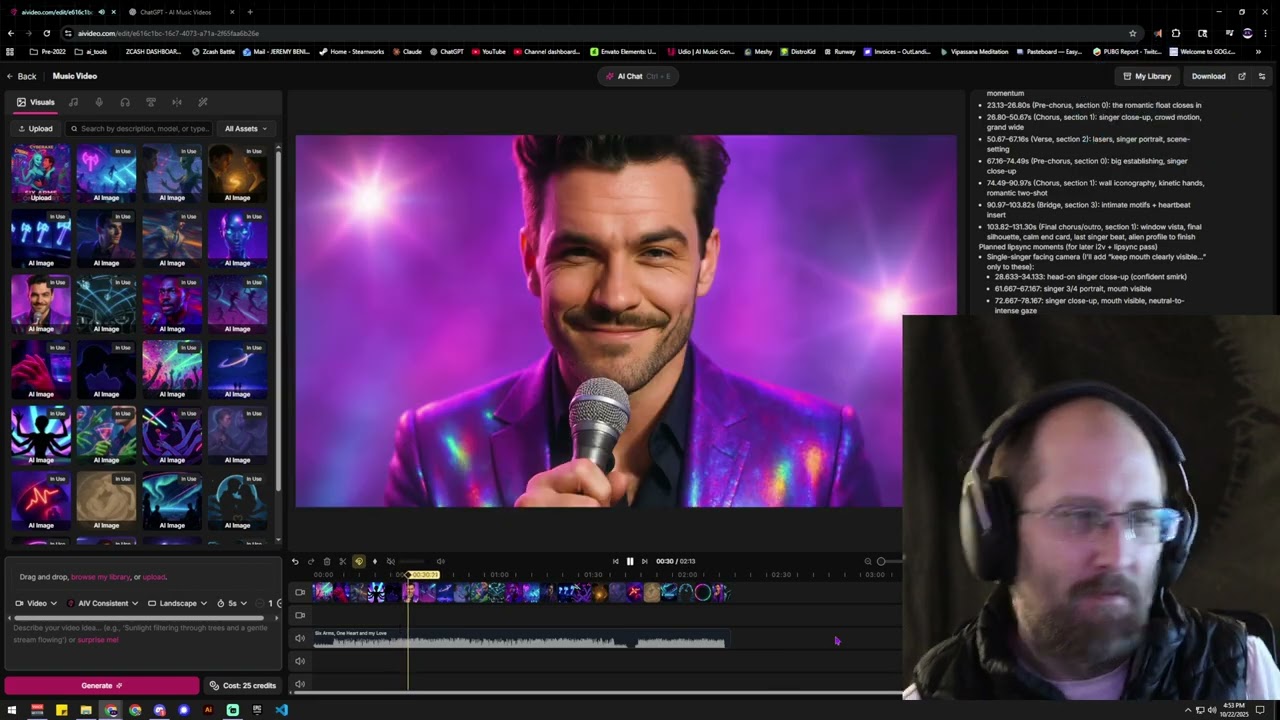Toggle the second video track camera icon
This screenshot has height=720, width=1280.
pyautogui.click(x=300, y=615)
